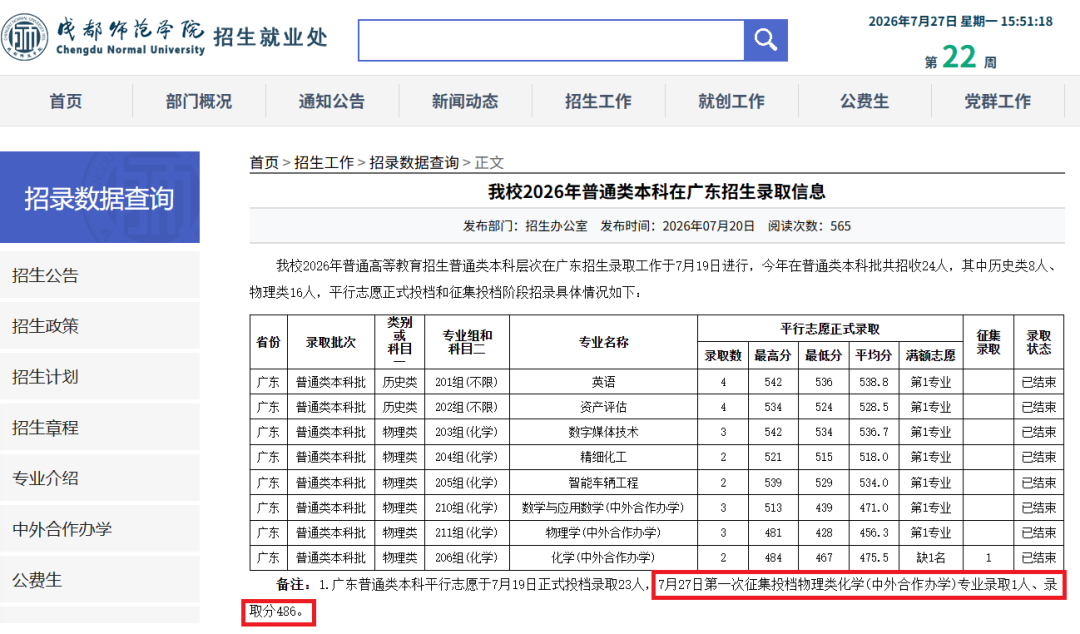Image resolution: width=1080 pixels, height=634 pixels.
Task: Click the 数字媒体技术 major cell
Action: pyautogui.click(x=603, y=432)
